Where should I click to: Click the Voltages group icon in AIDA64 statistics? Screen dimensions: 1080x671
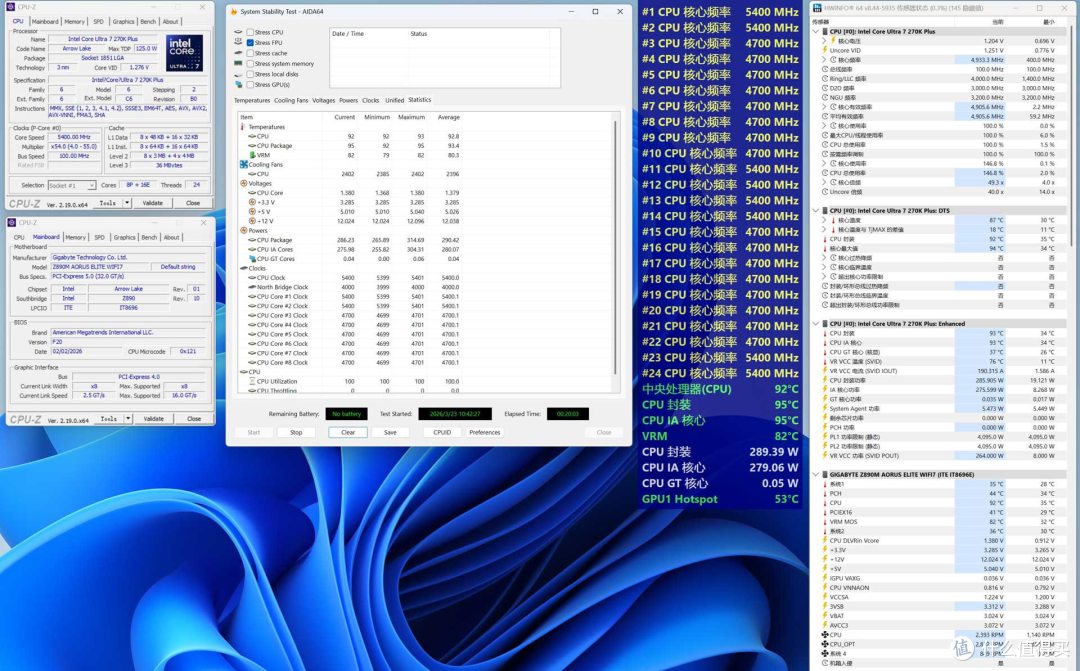(x=243, y=183)
